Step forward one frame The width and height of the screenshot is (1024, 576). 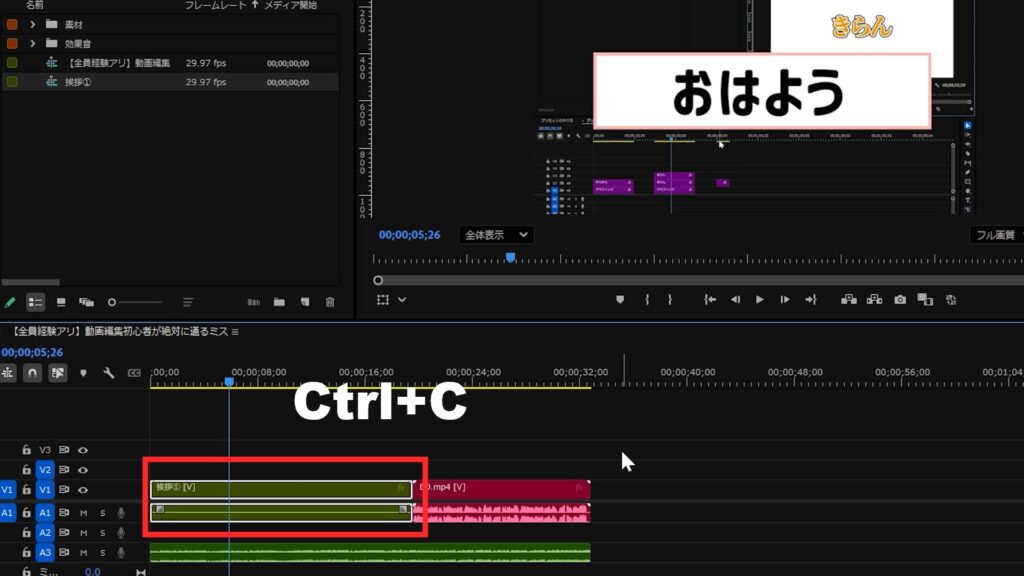click(x=785, y=300)
